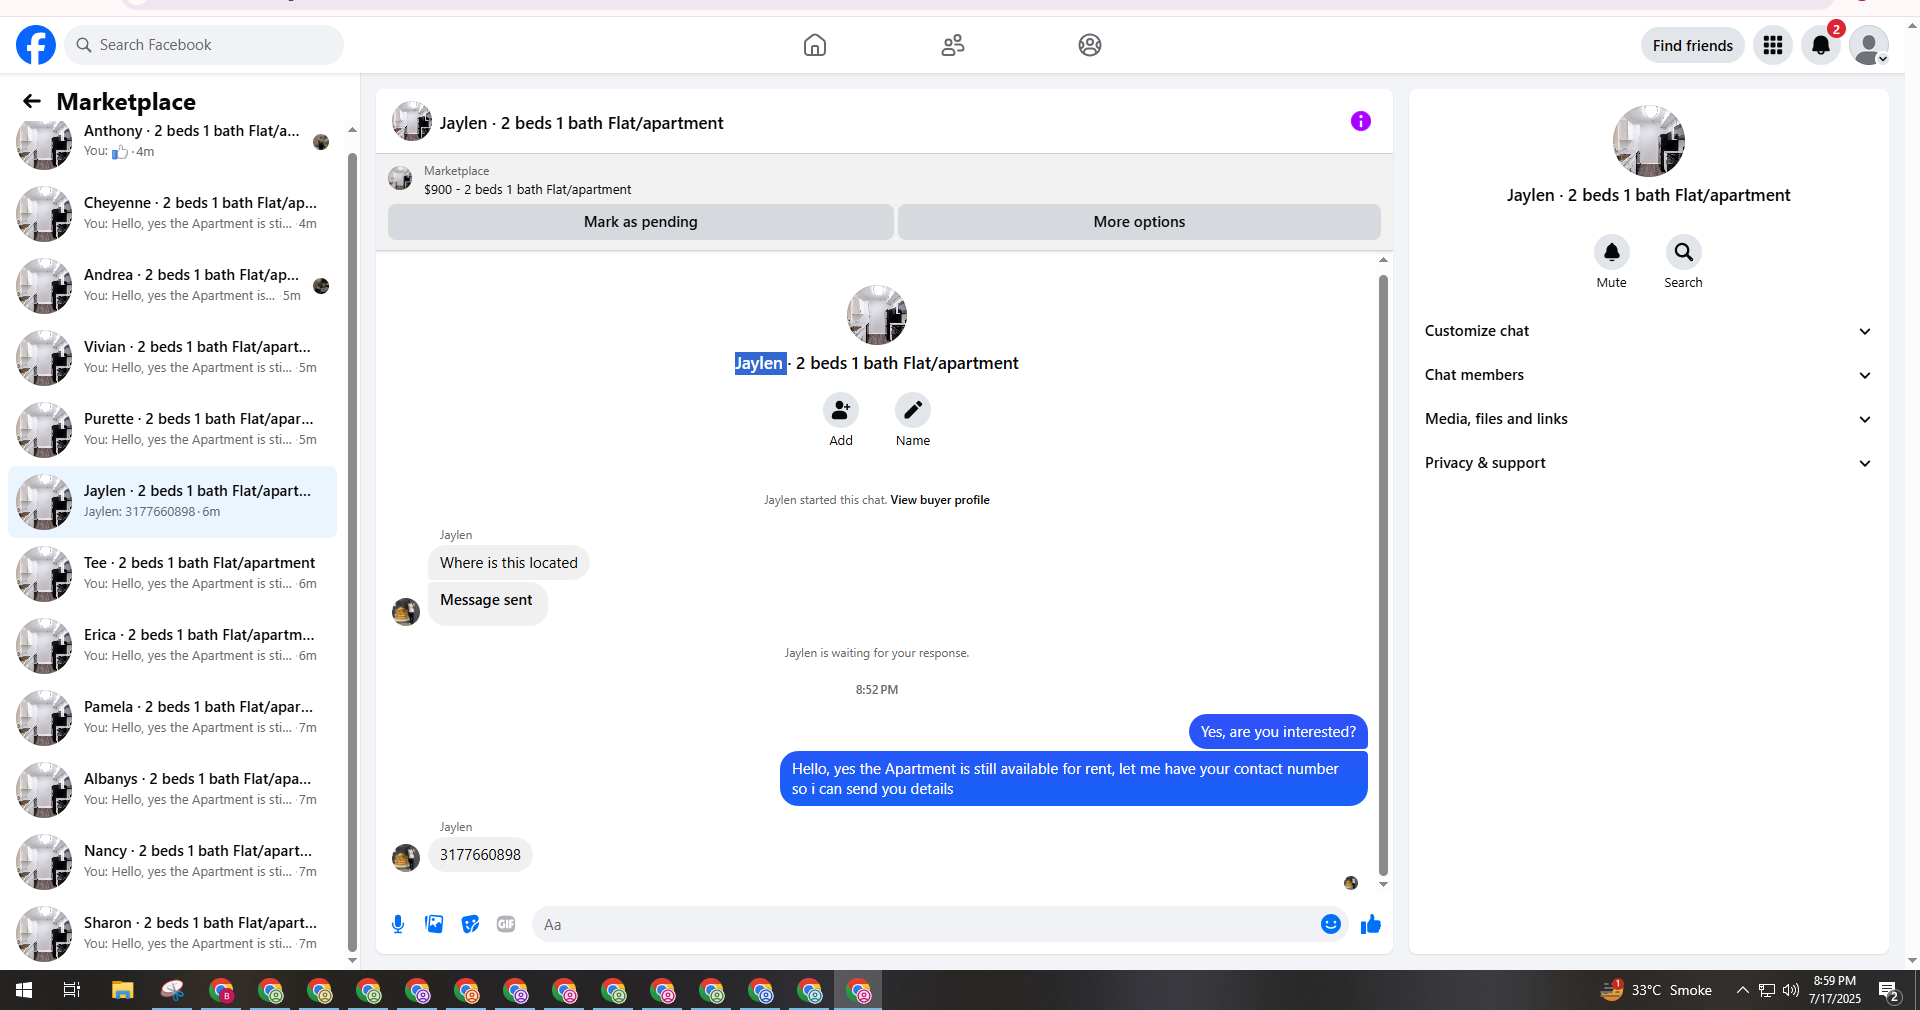Click More options button
Image resolution: width=1920 pixels, height=1010 pixels.
pos(1139,222)
